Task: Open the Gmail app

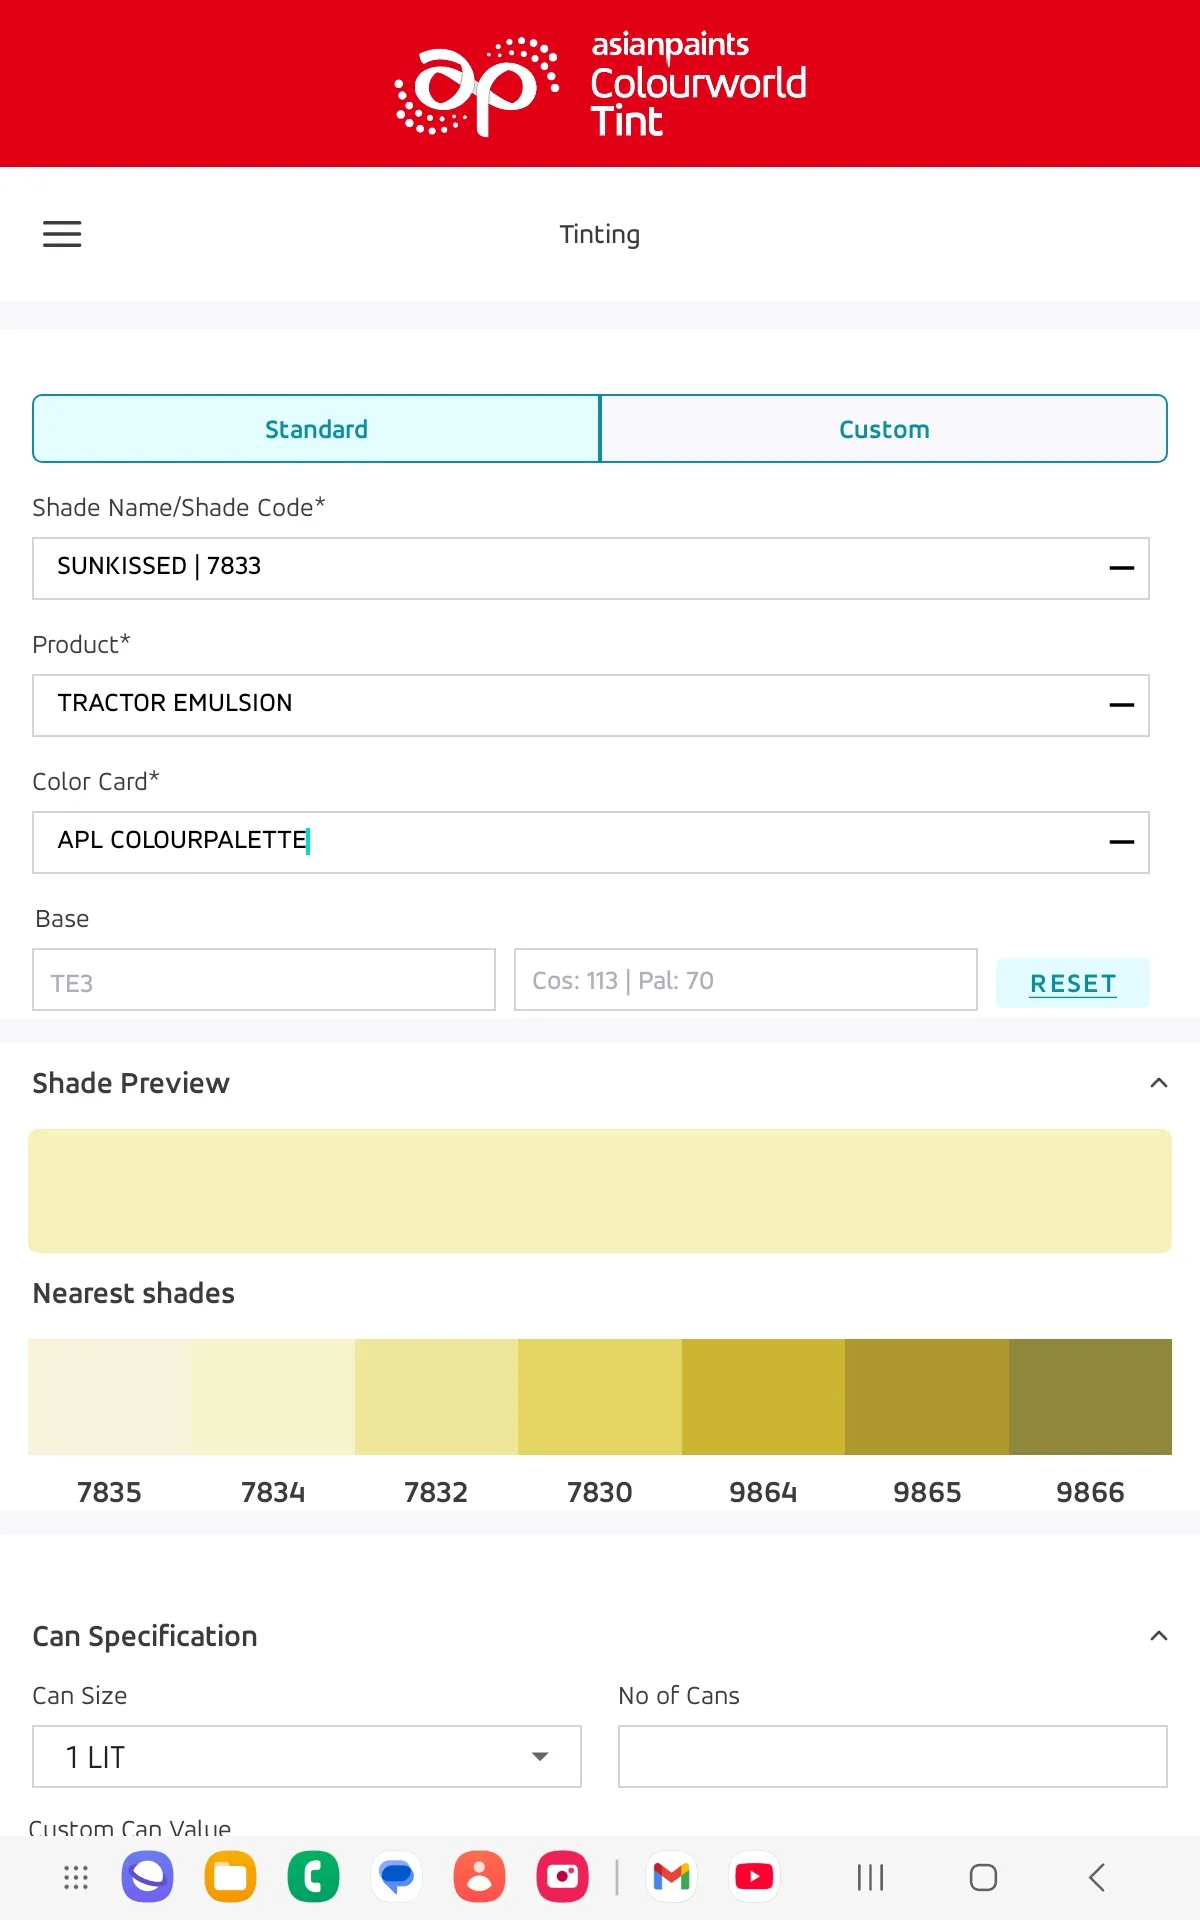Action: pos(672,1877)
